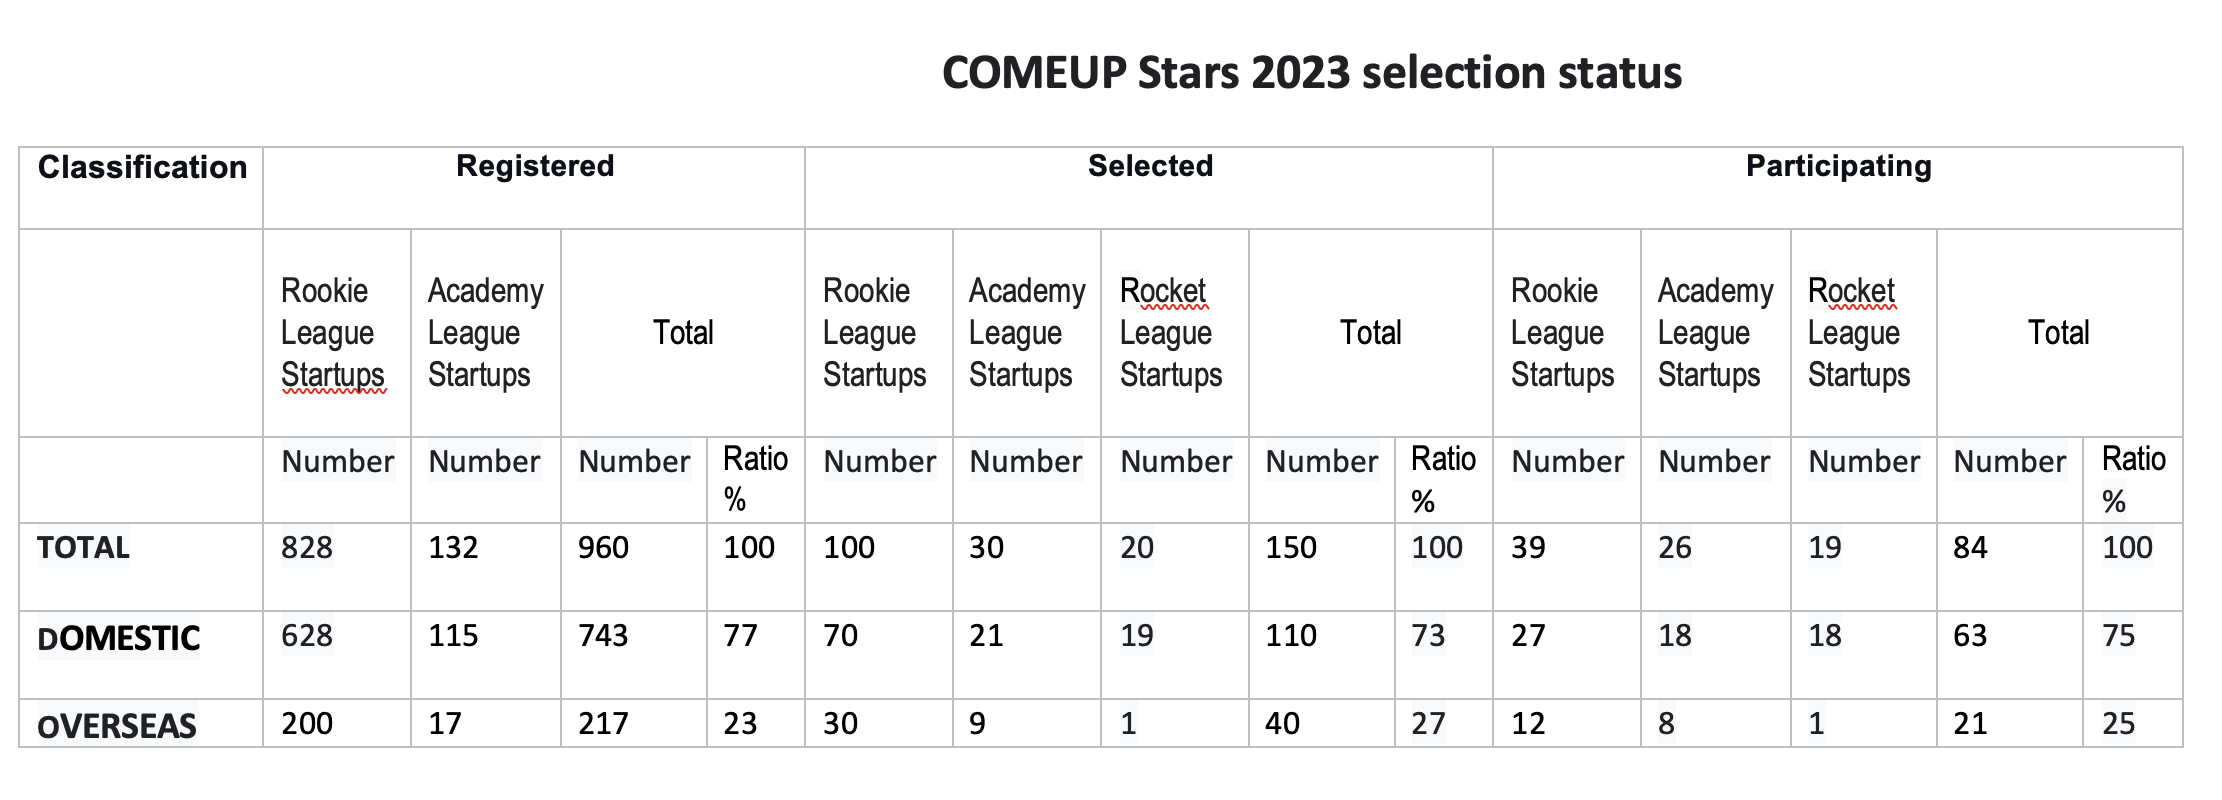Select the TOTAL row label
The width and height of the screenshot is (2222, 800).
click(x=84, y=548)
